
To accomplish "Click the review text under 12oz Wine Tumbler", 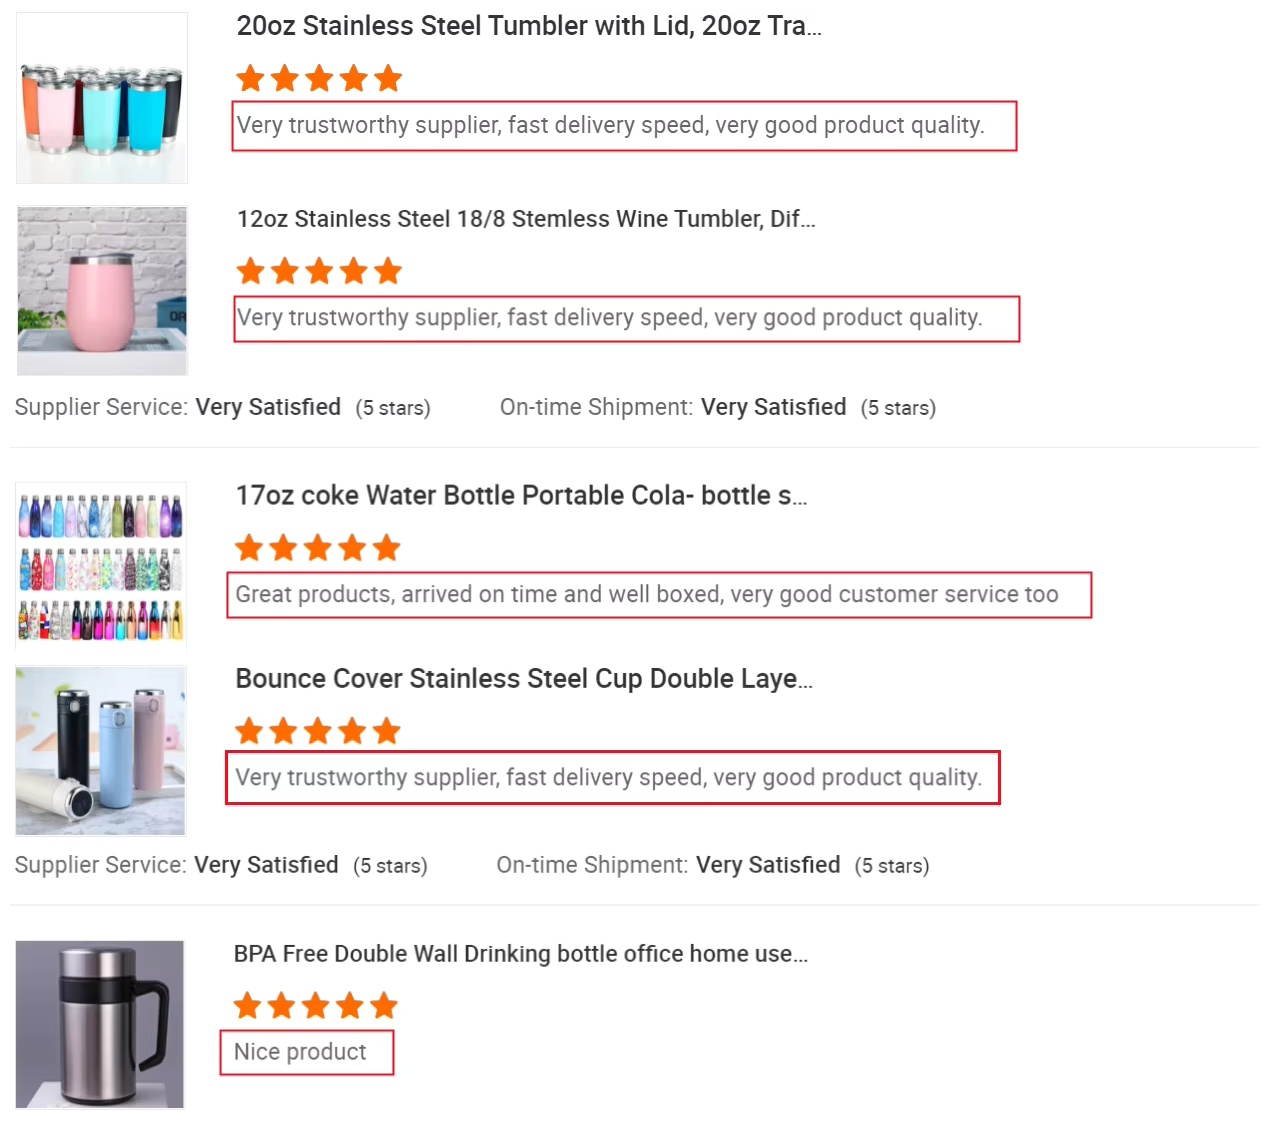I will coord(610,318).
